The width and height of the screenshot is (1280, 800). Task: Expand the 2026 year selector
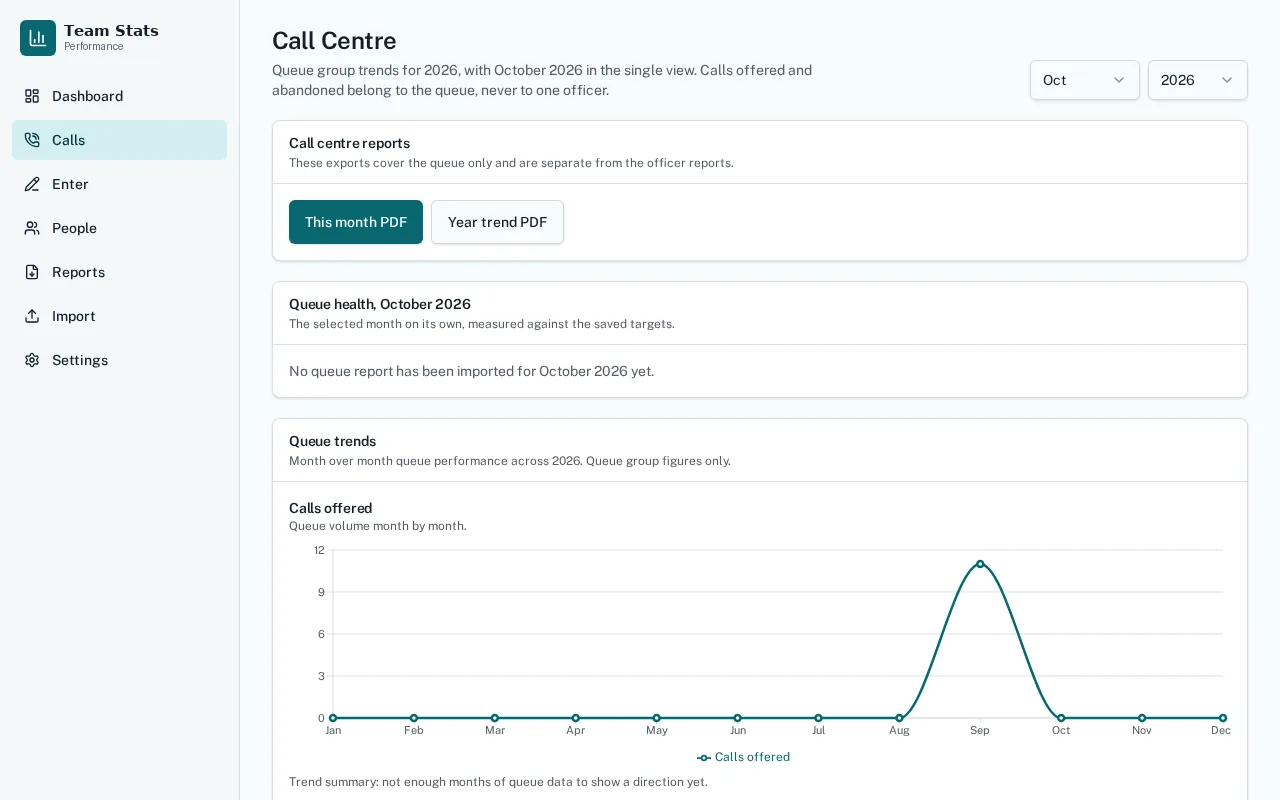pos(1198,80)
